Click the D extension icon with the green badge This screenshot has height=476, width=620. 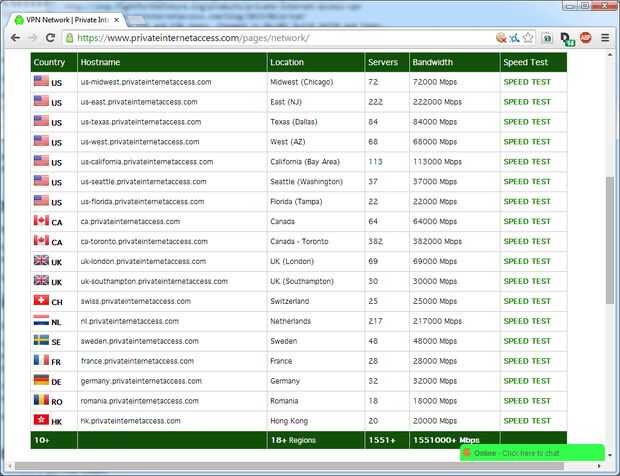(x=567, y=39)
